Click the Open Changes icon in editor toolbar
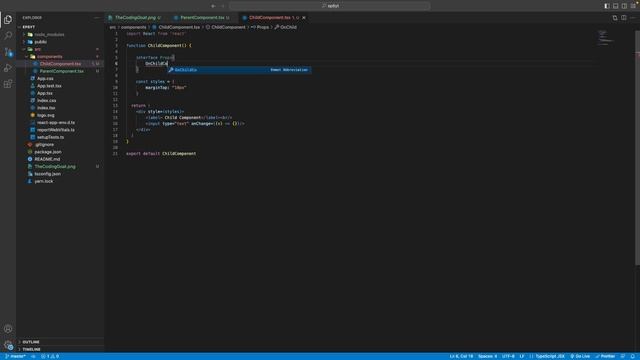 615,18
